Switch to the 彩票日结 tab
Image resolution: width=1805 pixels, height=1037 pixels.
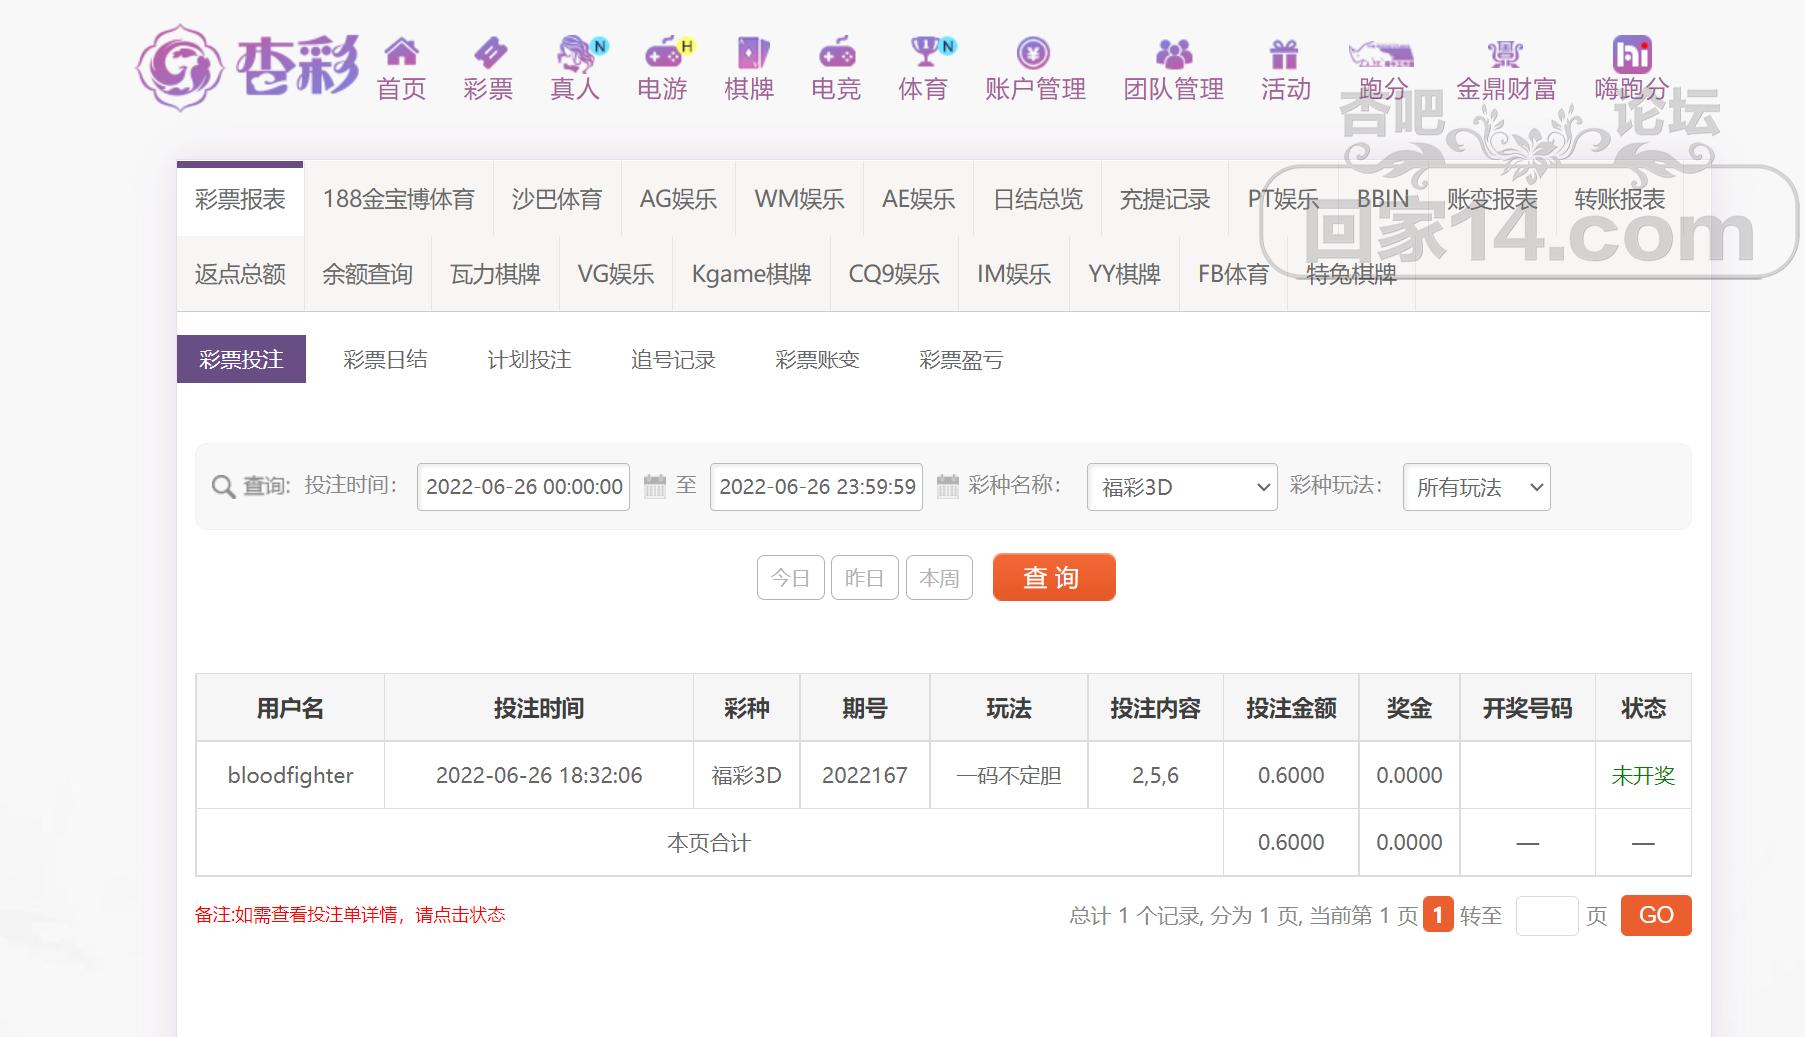point(385,360)
